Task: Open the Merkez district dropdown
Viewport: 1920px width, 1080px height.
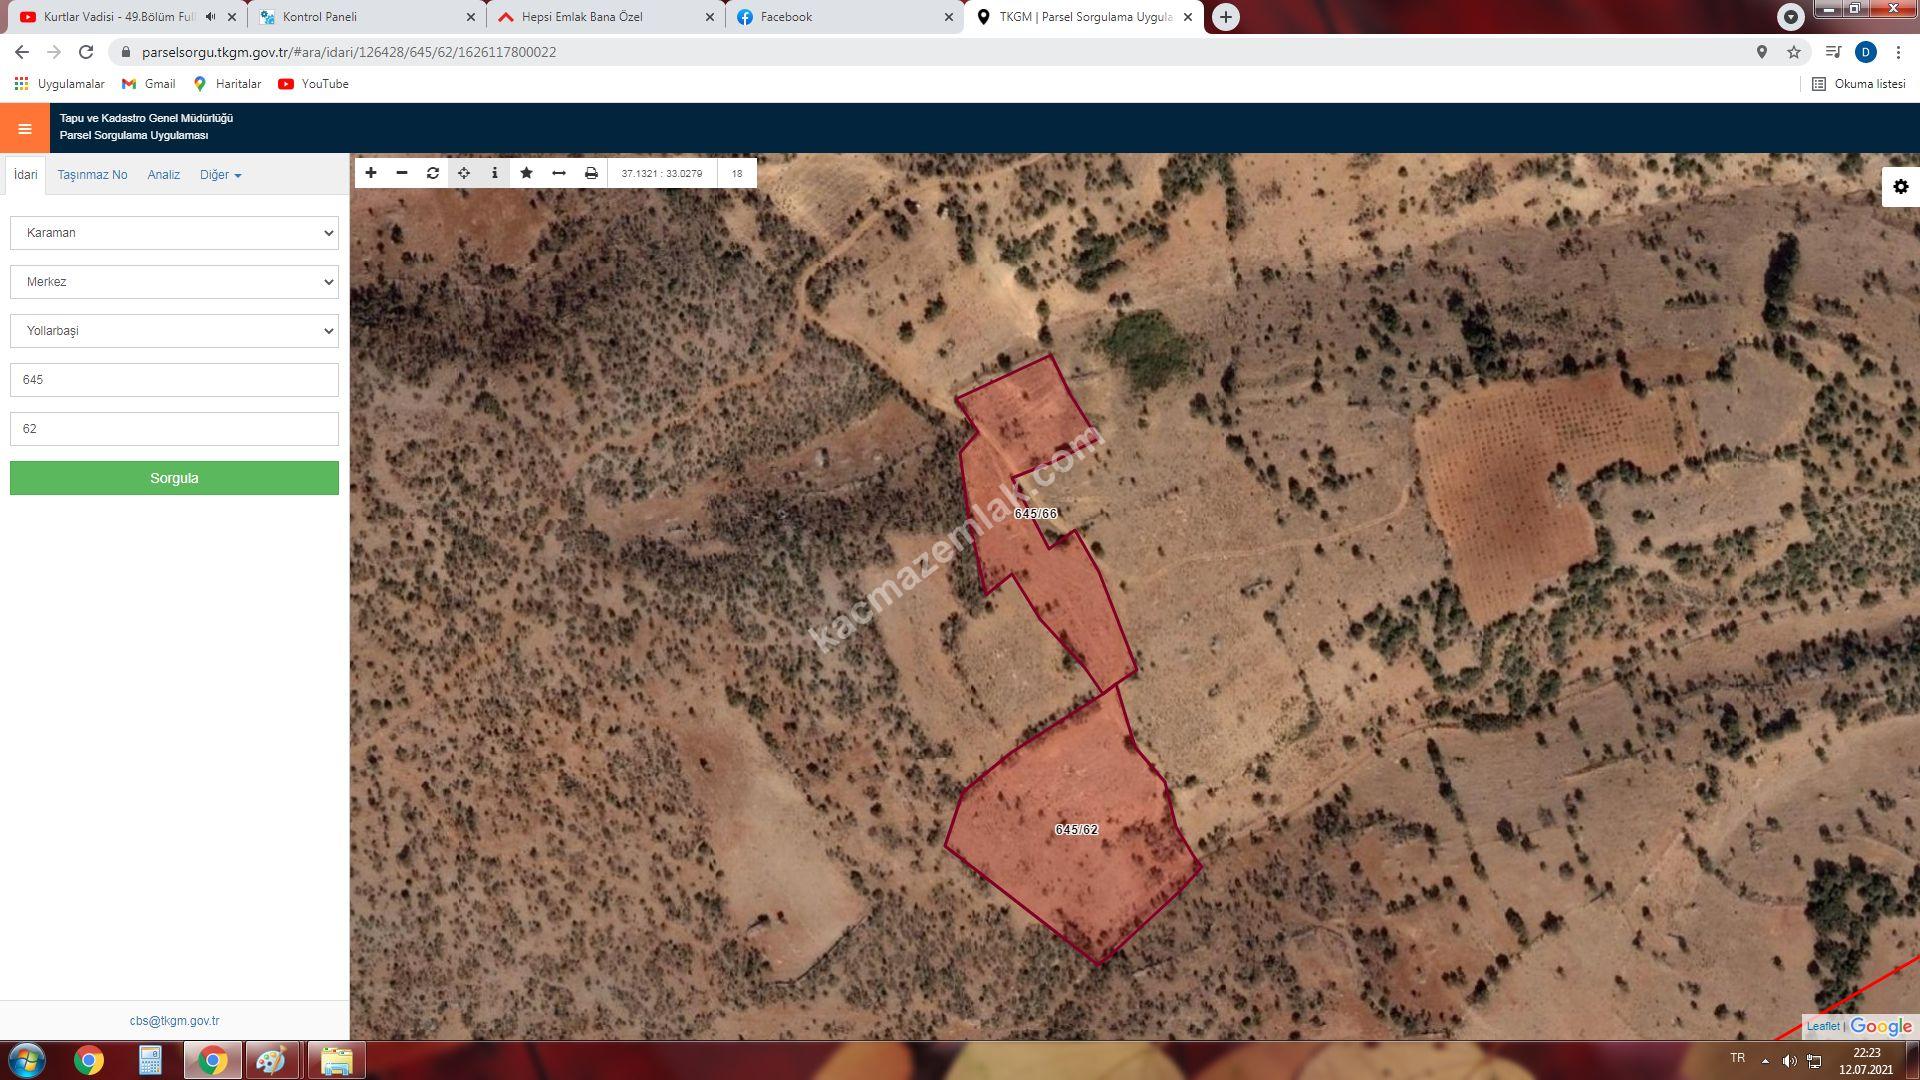Action: (174, 282)
